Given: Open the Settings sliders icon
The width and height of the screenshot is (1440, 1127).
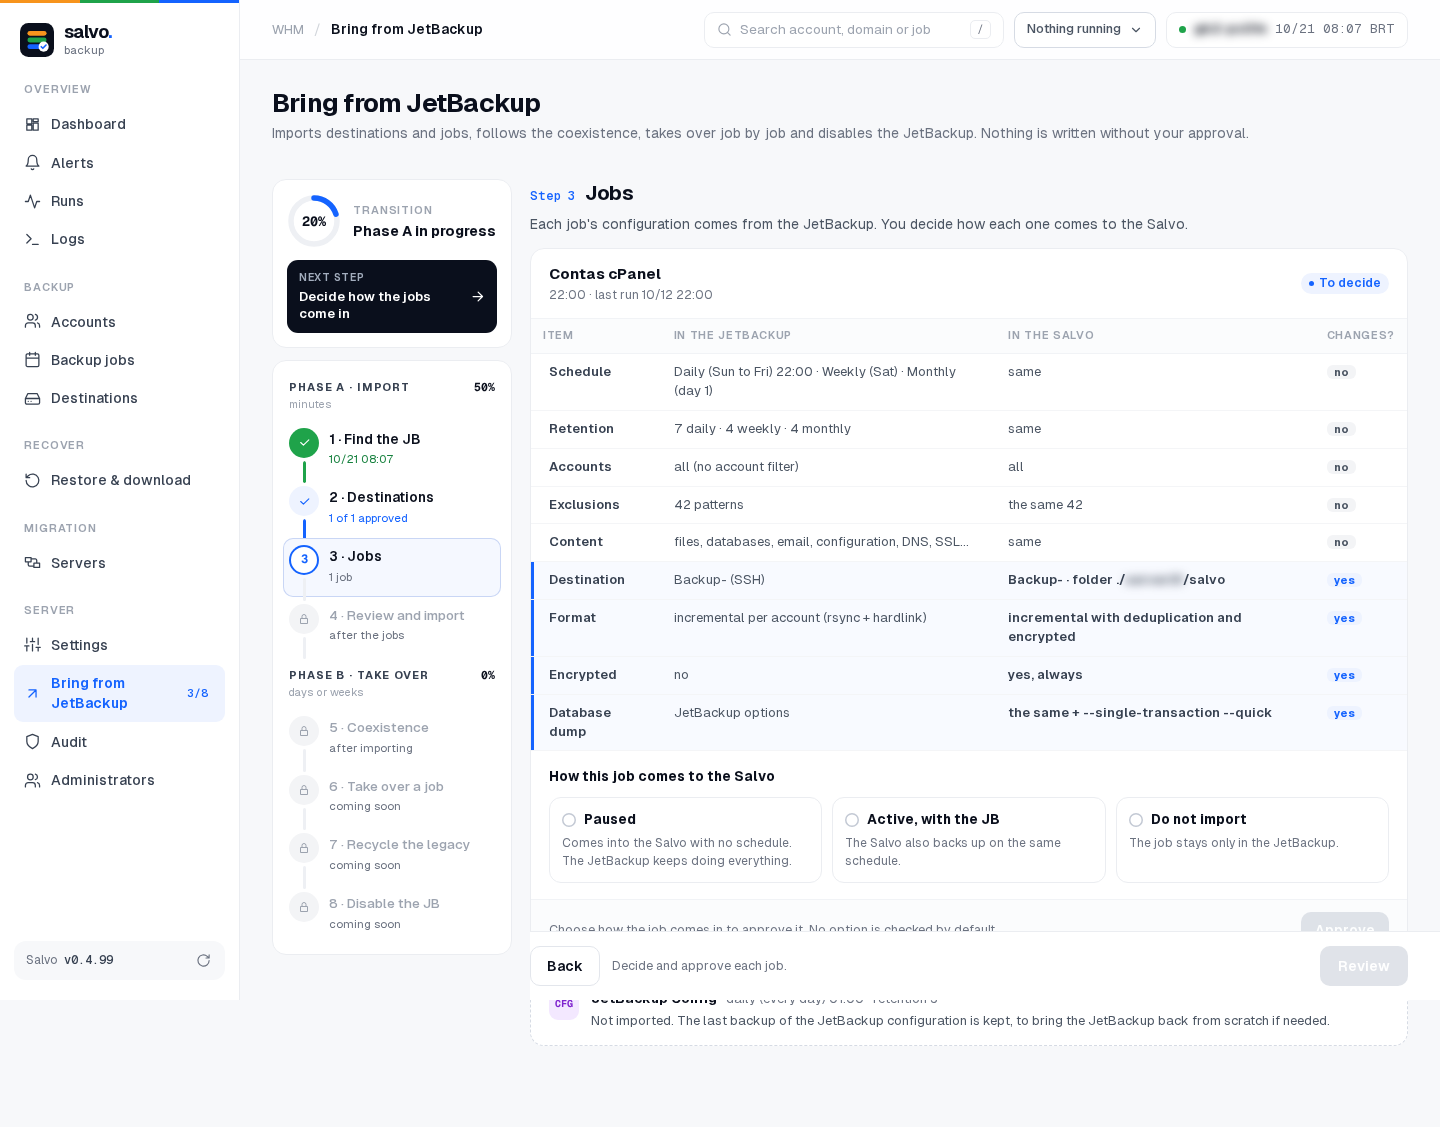Looking at the screenshot, I should (x=33, y=645).
